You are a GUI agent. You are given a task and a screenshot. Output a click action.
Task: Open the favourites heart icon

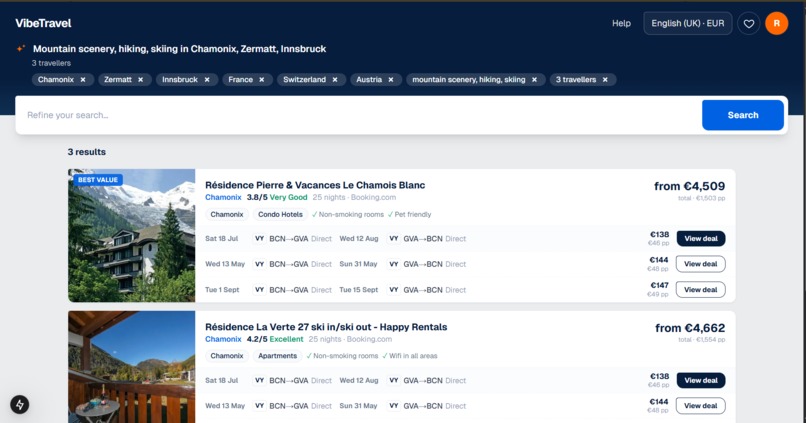pyautogui.click(x=748, y=24)
